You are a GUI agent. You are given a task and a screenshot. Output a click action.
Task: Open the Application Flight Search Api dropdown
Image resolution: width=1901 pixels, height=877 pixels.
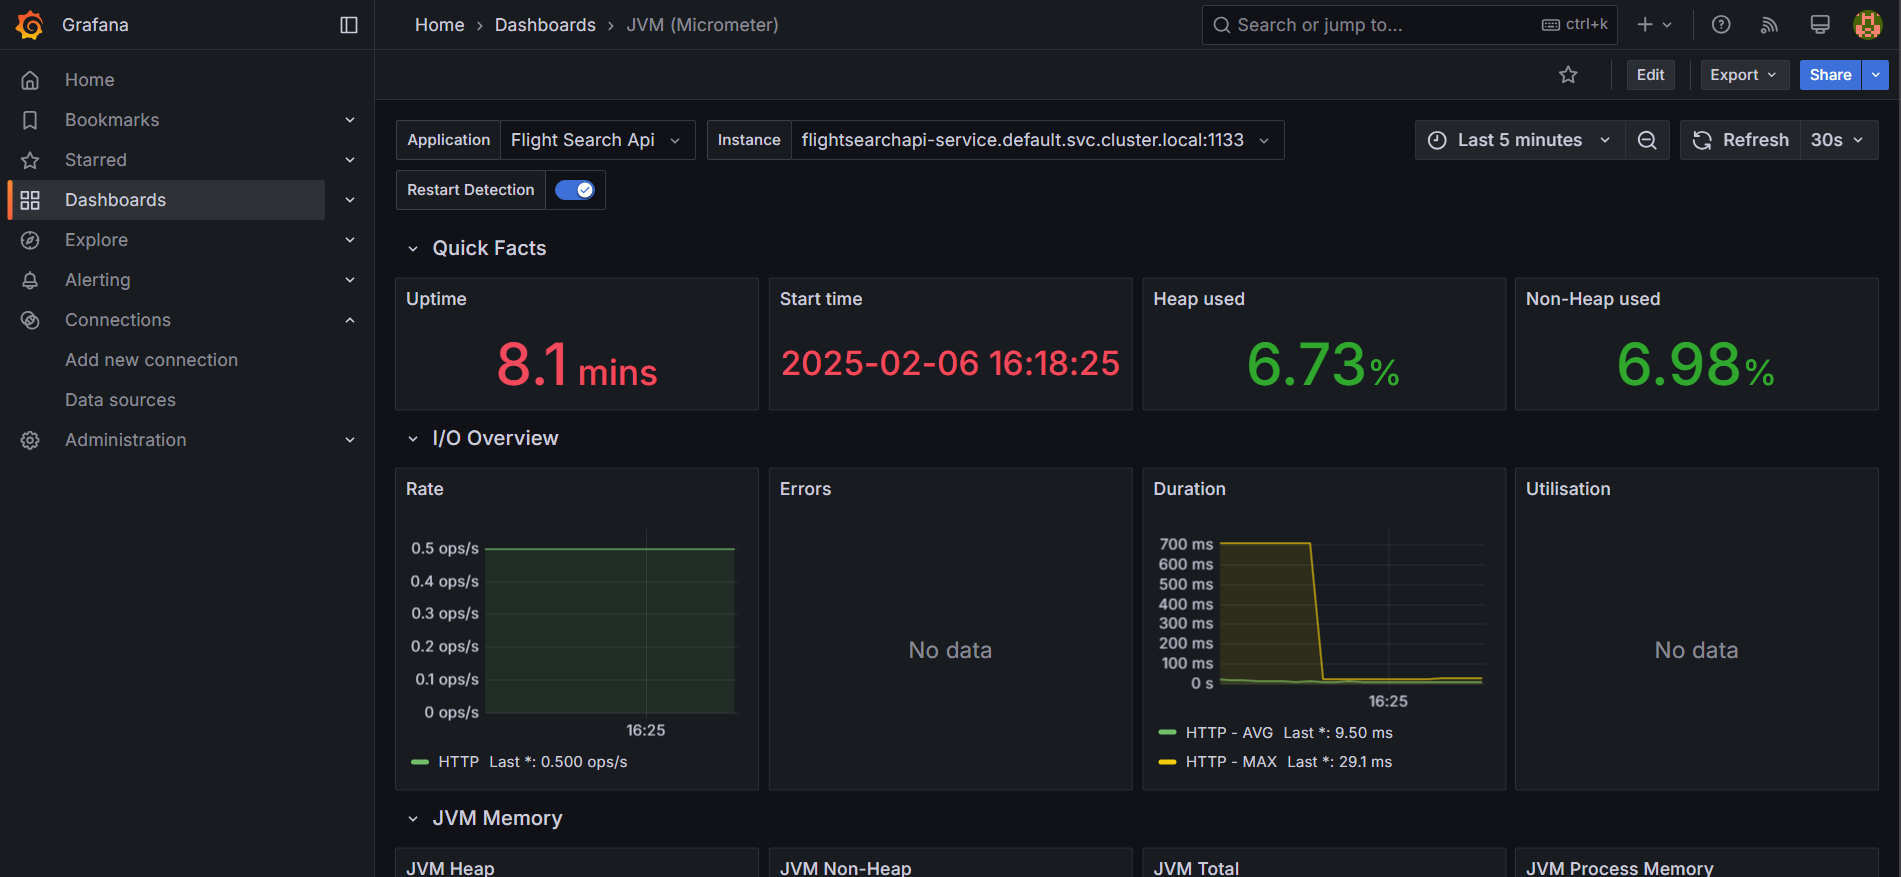(597, 140)
